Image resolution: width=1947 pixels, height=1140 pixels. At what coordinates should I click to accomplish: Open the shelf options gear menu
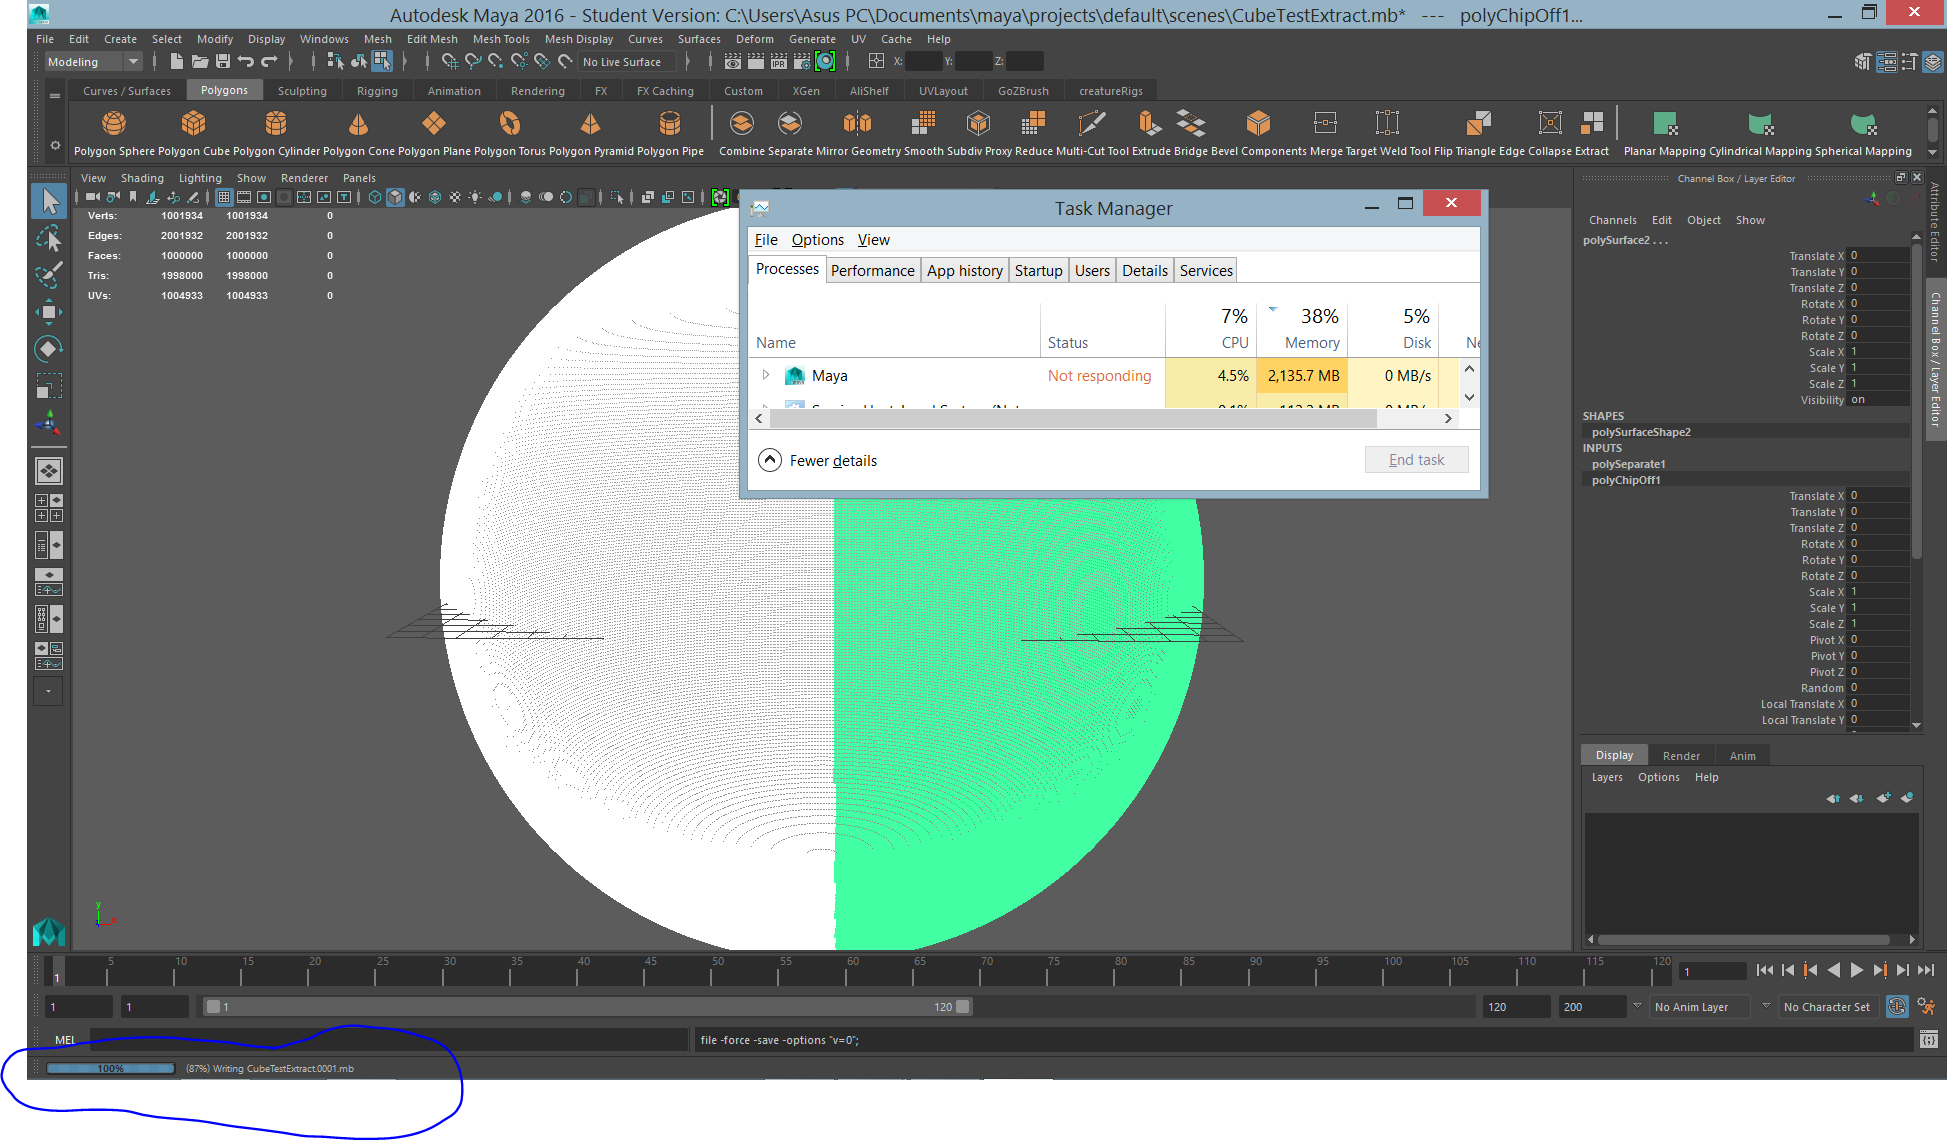click(x=55, y=145)
